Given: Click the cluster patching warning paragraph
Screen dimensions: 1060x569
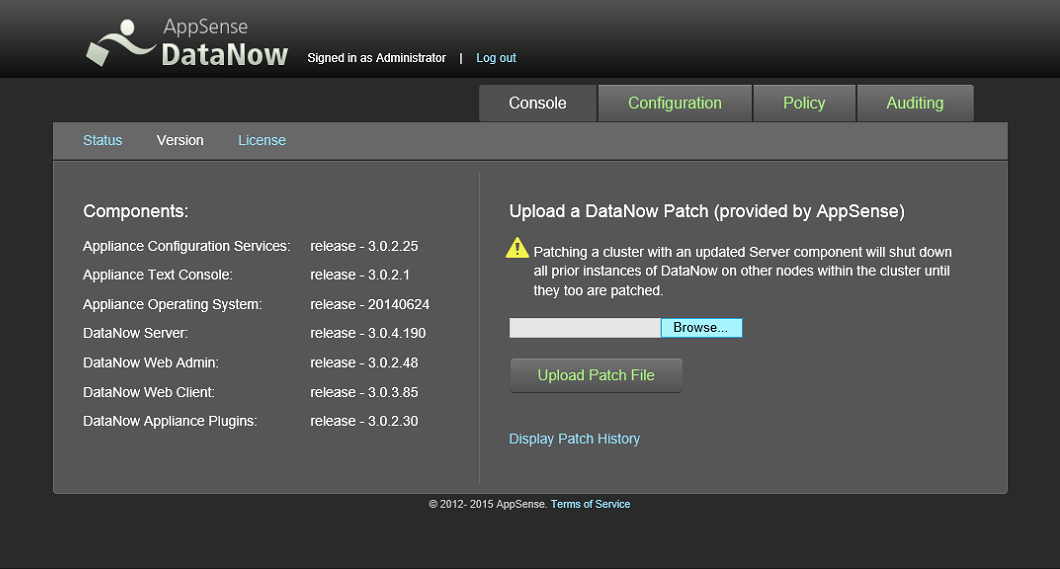Looking at the screenshot, I should (742, 271).
